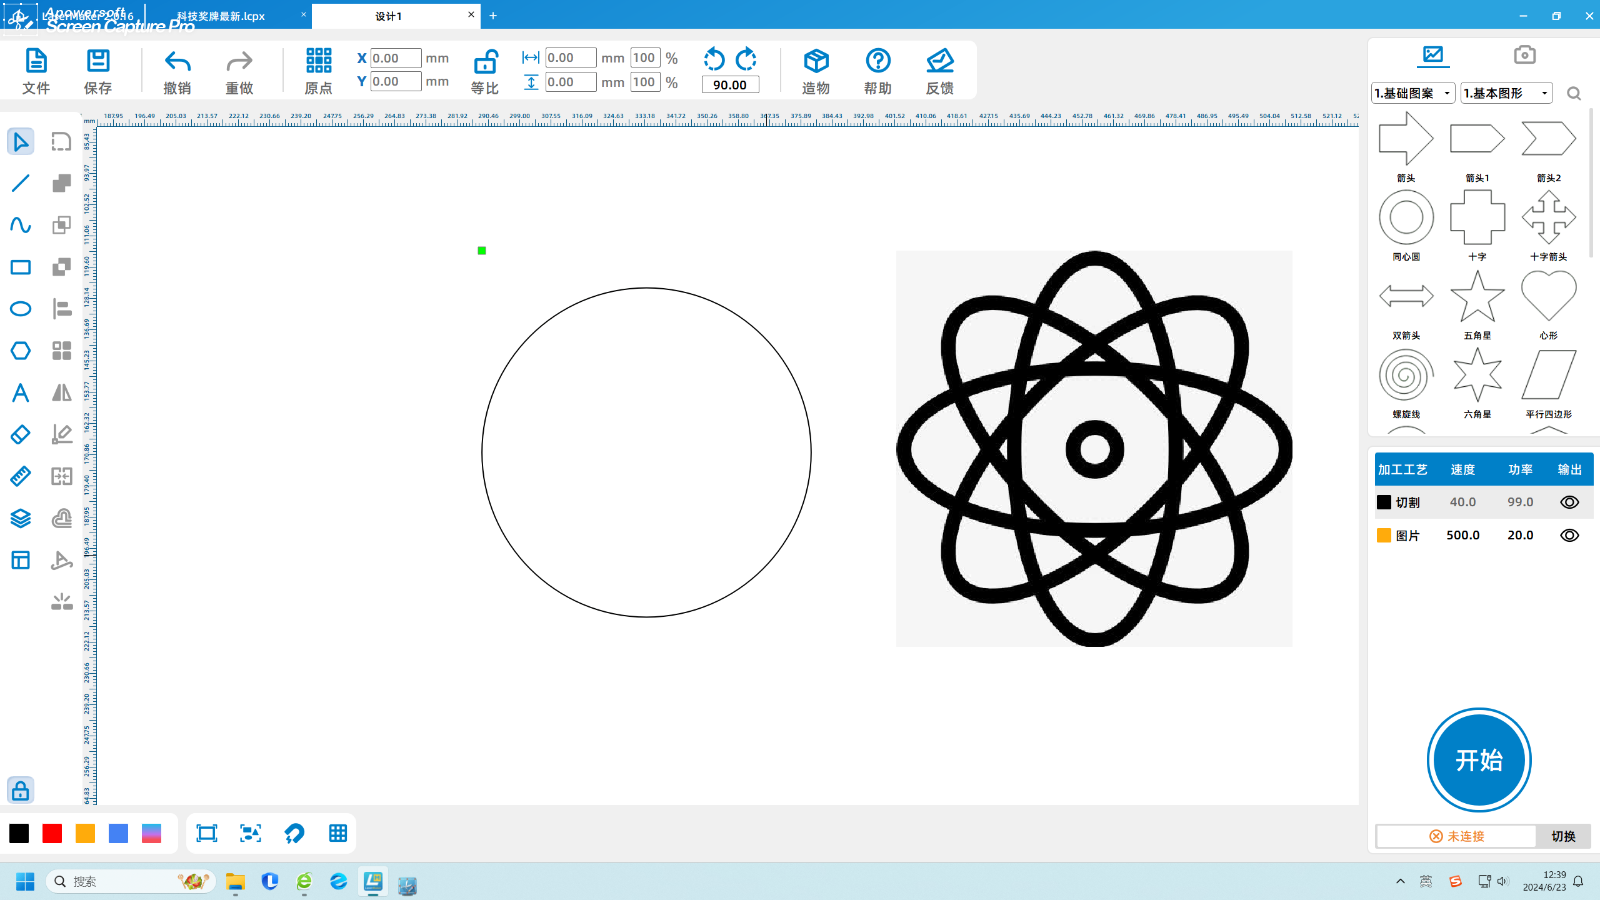The width and height of the screenshot is (1600, 900).
Task: Choose the eraser tool
Action: click(x=20, y=435)
